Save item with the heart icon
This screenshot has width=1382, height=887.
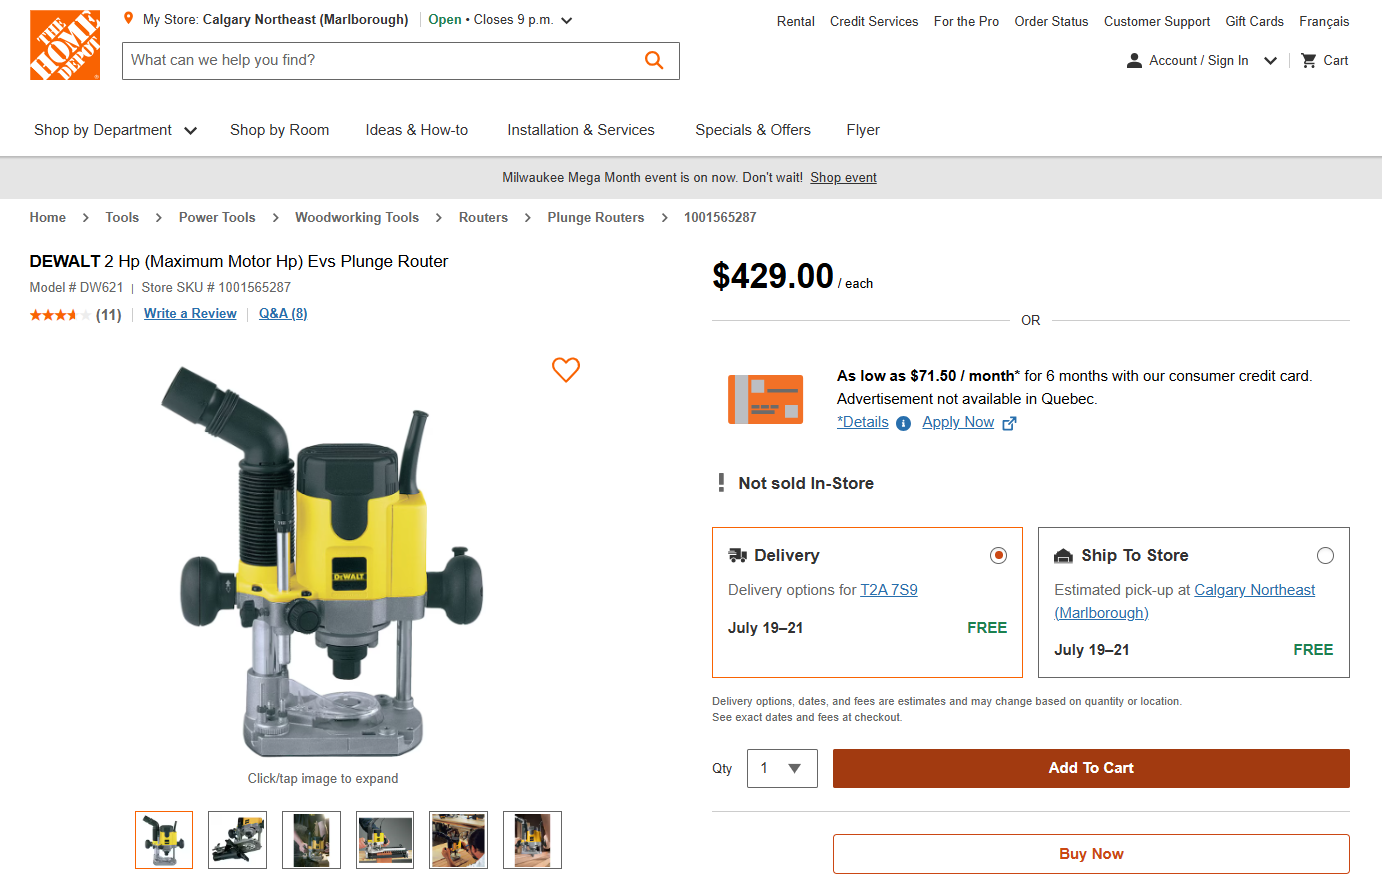566,370
